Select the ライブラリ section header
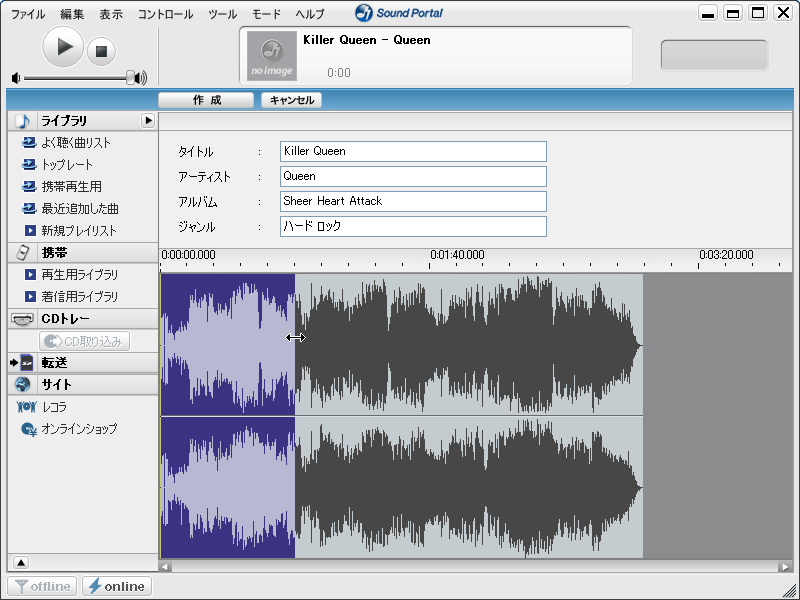The width and height of the screenshot is (800, 600). (83, 121)
